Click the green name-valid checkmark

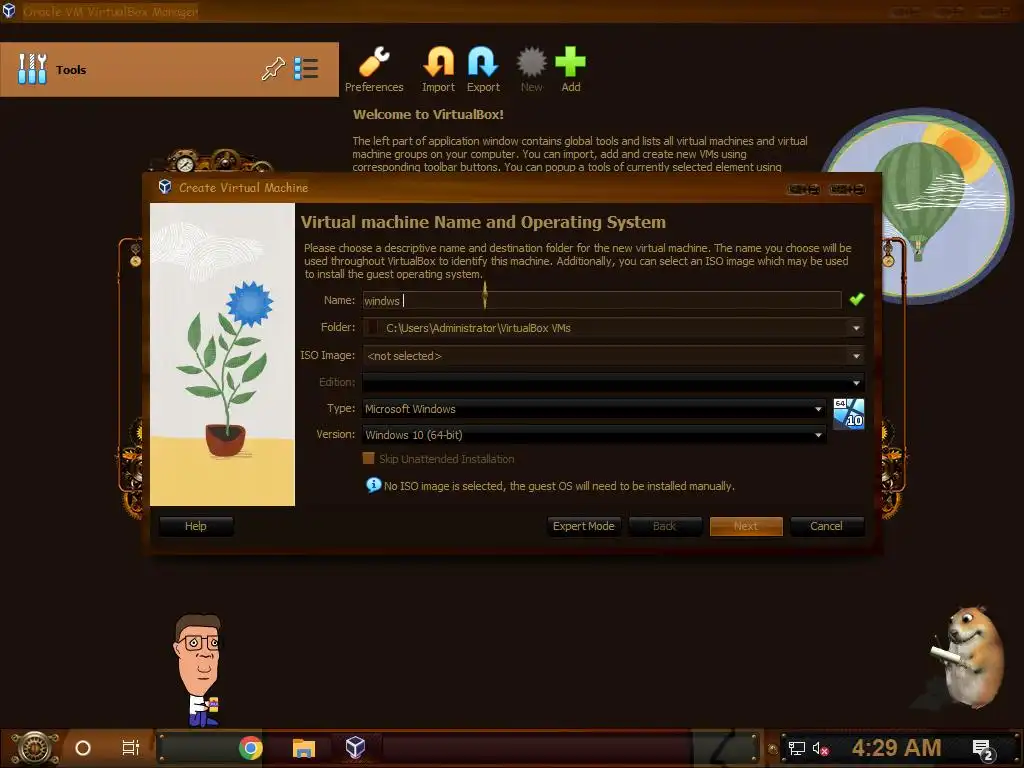(857, 299)
